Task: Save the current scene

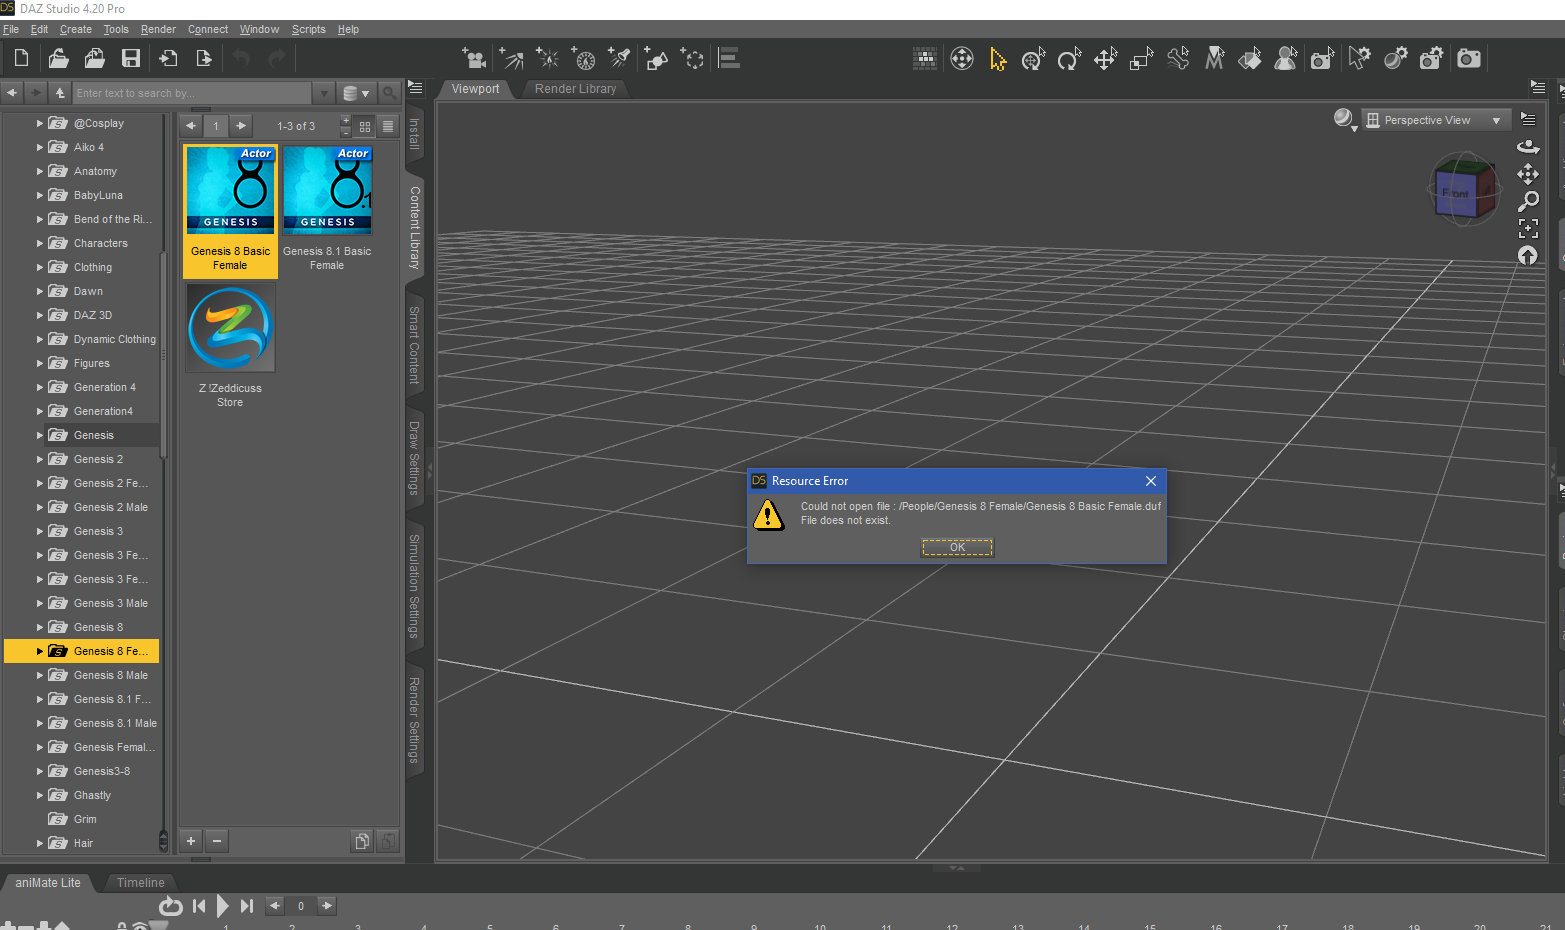Action: (131, 58)
